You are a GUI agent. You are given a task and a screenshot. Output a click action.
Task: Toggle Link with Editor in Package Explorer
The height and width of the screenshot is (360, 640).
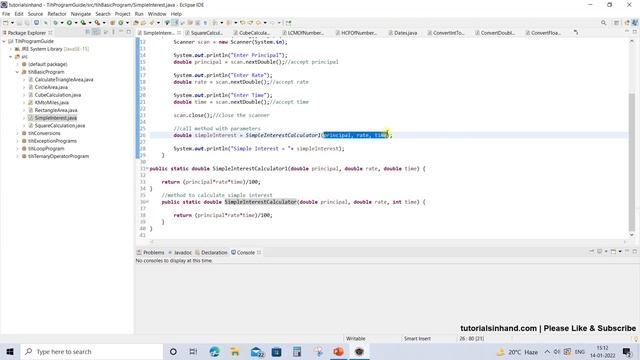pyautogui.click(x=96, y=32)
